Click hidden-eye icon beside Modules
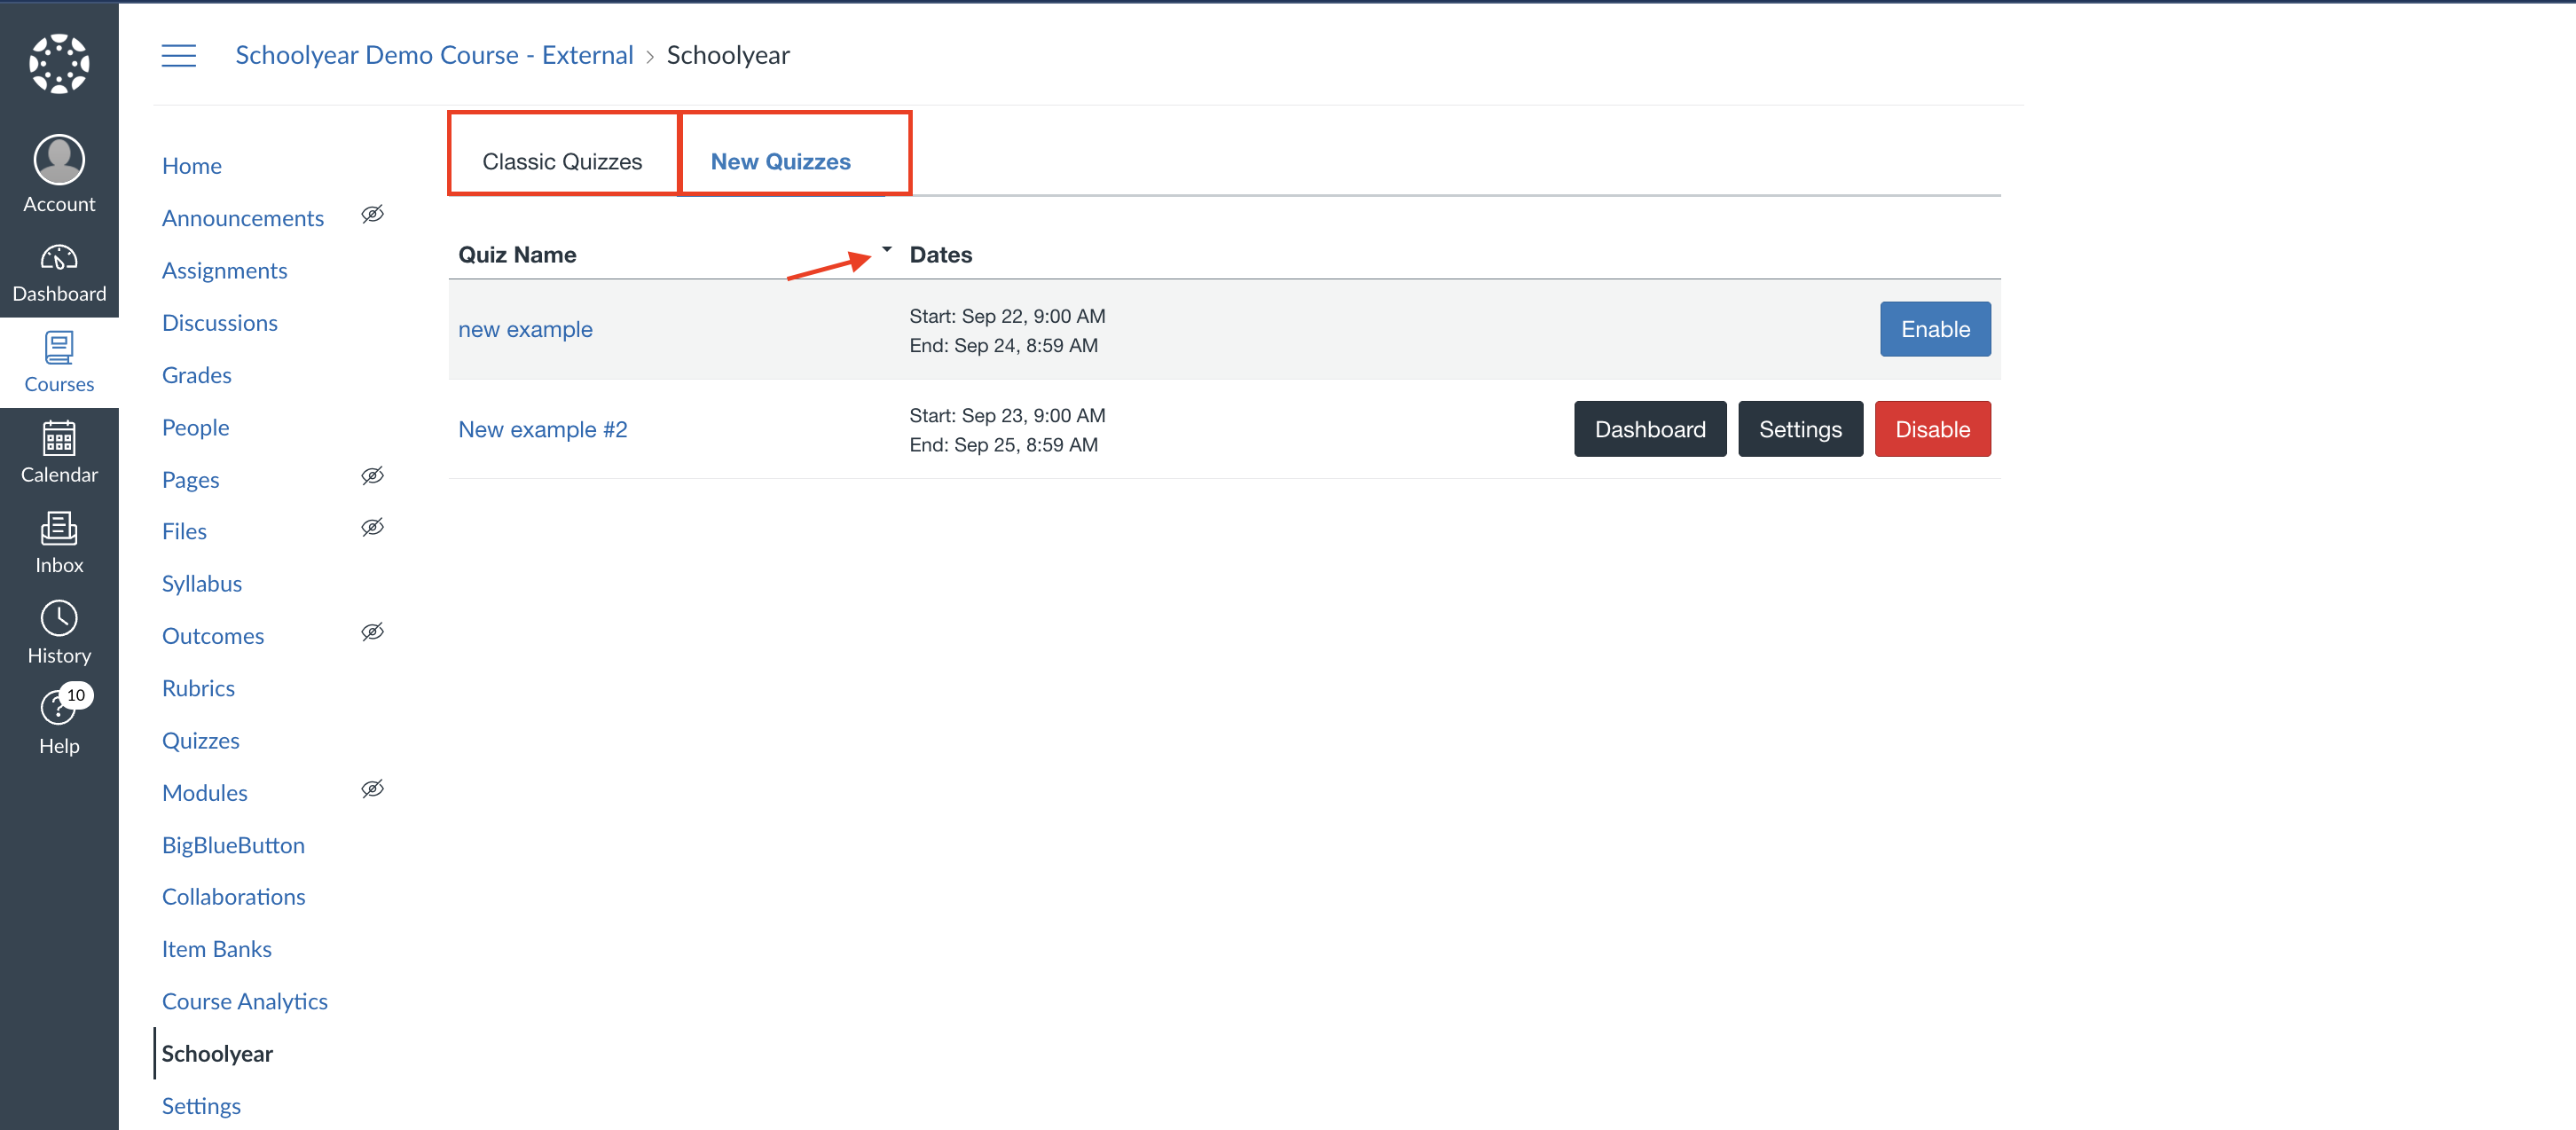 point(372,789)
